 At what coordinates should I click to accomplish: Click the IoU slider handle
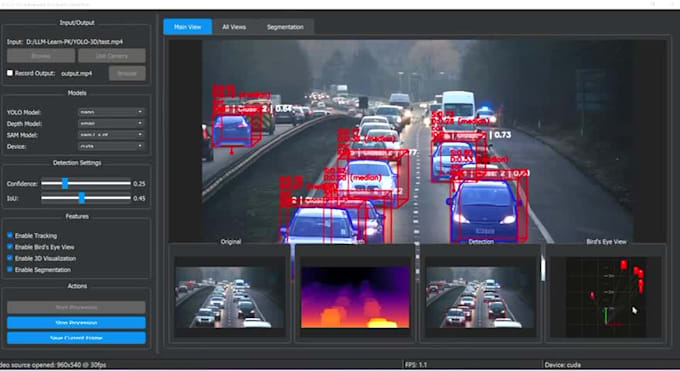tap(82, 198)
